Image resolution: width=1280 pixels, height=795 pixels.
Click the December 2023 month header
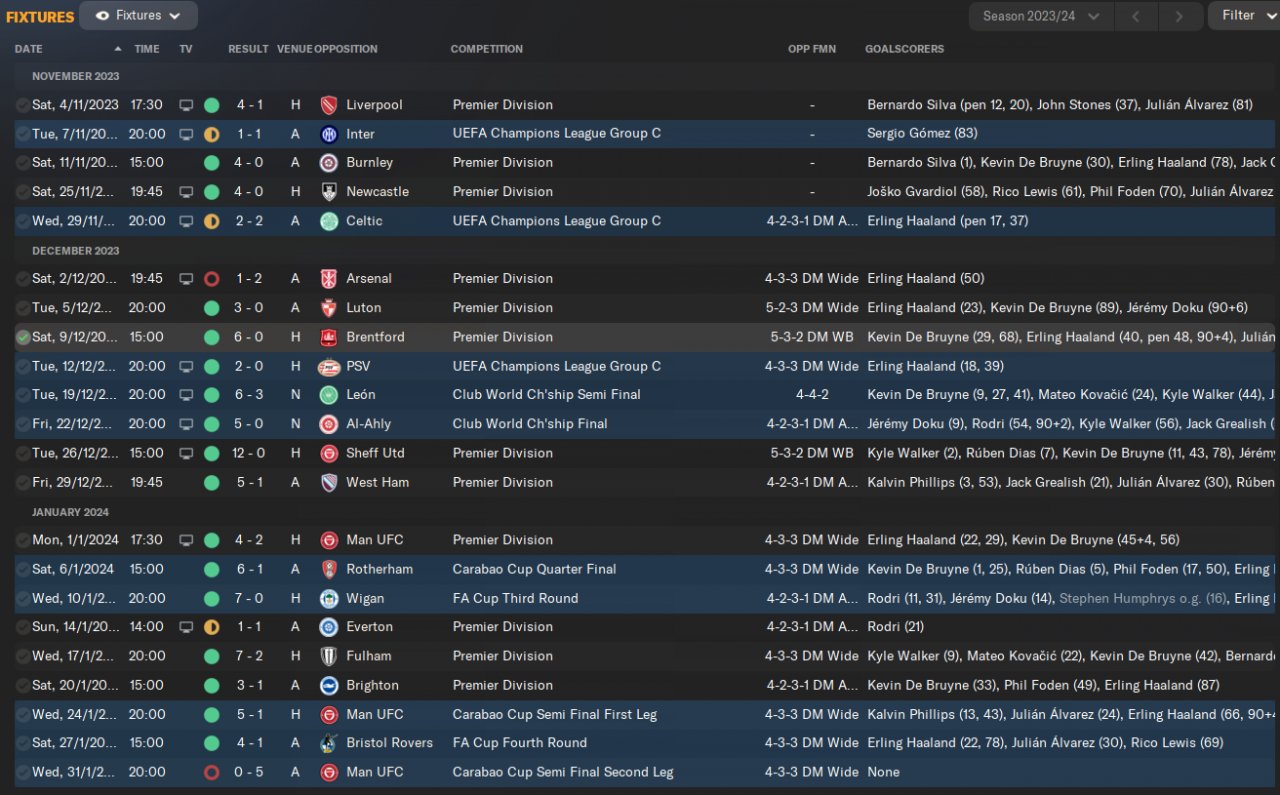point(75,251)
